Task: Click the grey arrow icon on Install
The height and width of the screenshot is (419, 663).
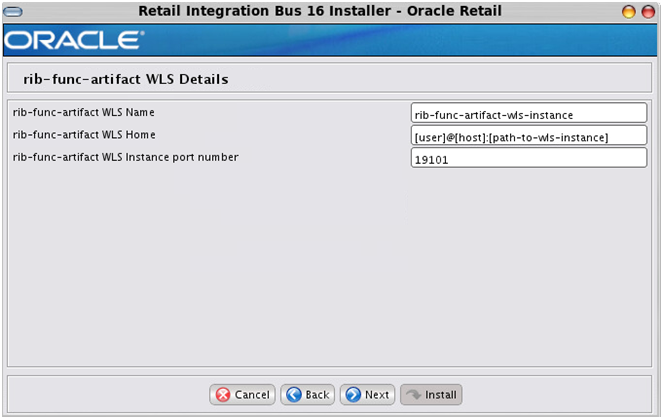Action: click(414, 394)
